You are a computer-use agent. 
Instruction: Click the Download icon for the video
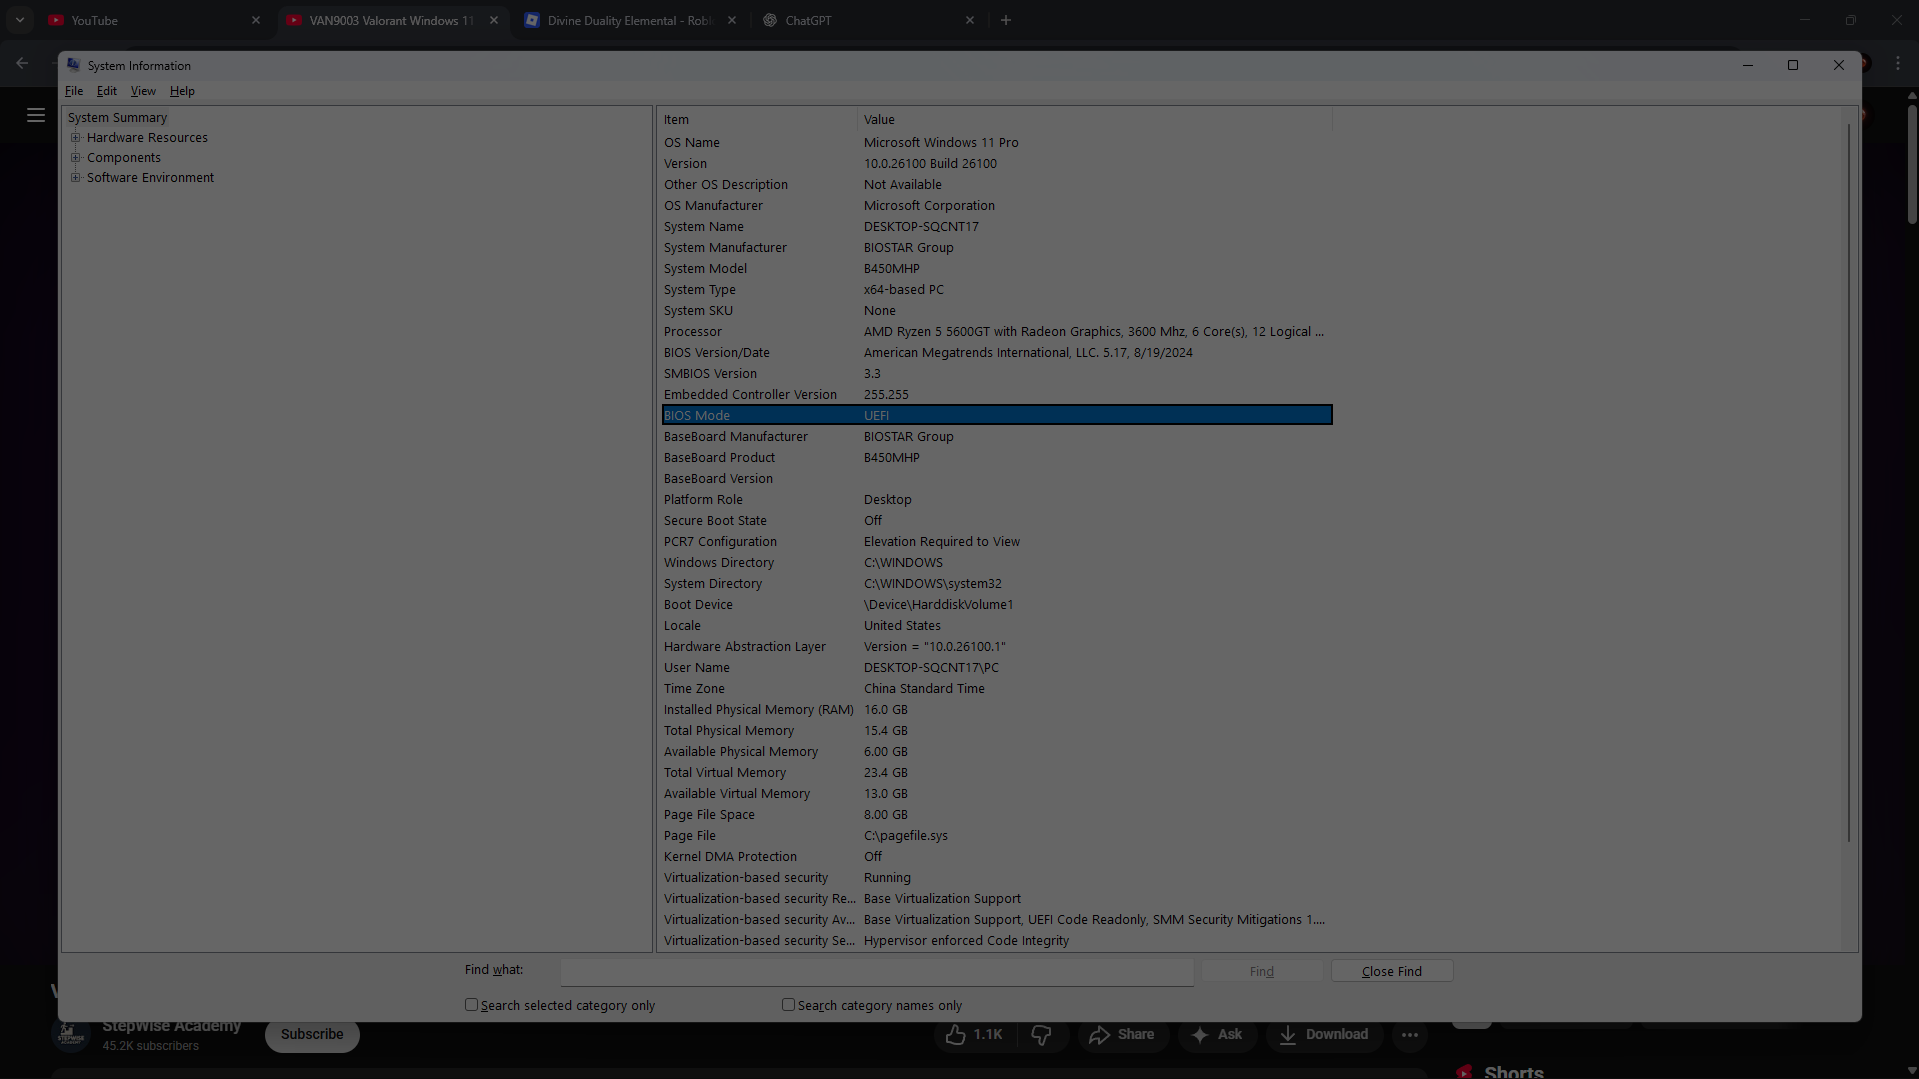(x=1289, y=1035)
